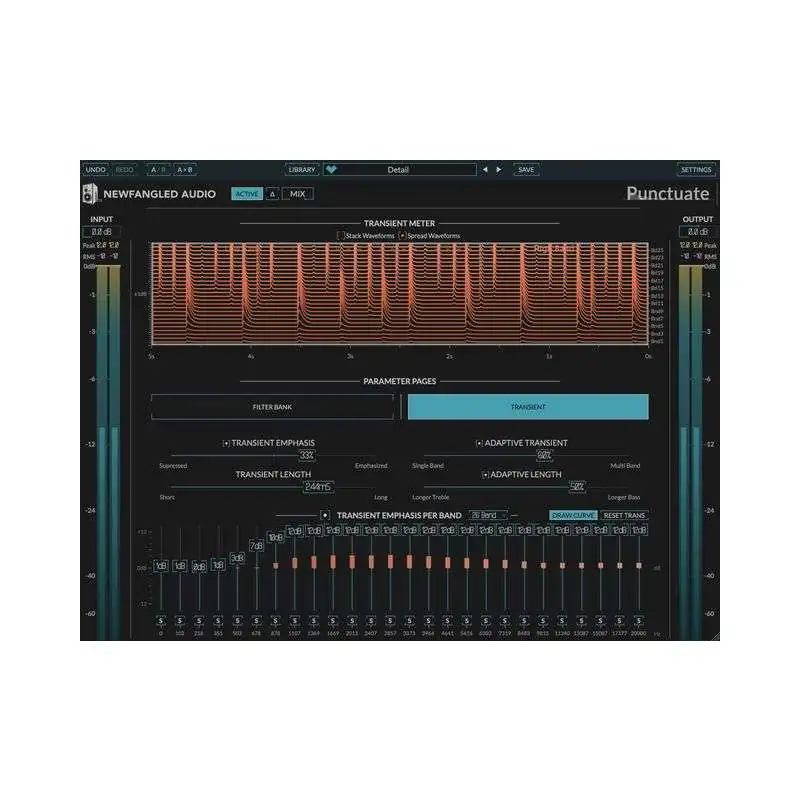Open SETTINGS
This screenshot has height=800, width=800.
(696, 169)
